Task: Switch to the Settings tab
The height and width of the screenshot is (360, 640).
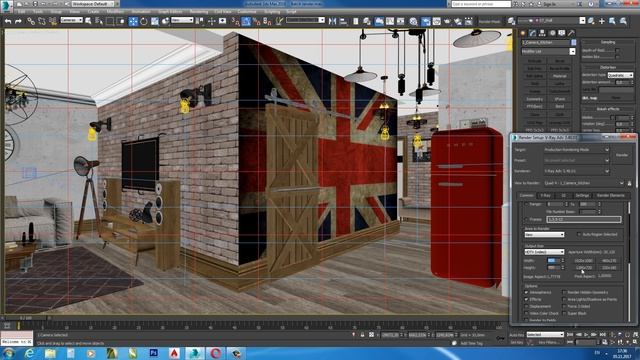Action: click(x=582, y=196)
